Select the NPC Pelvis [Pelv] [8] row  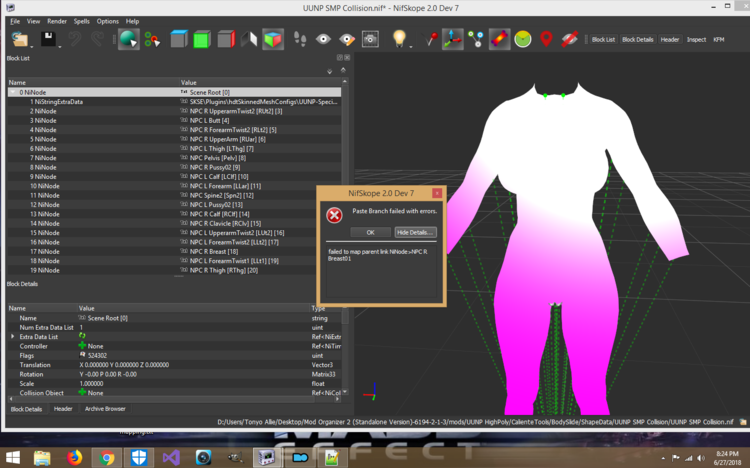tap(174, 157)
